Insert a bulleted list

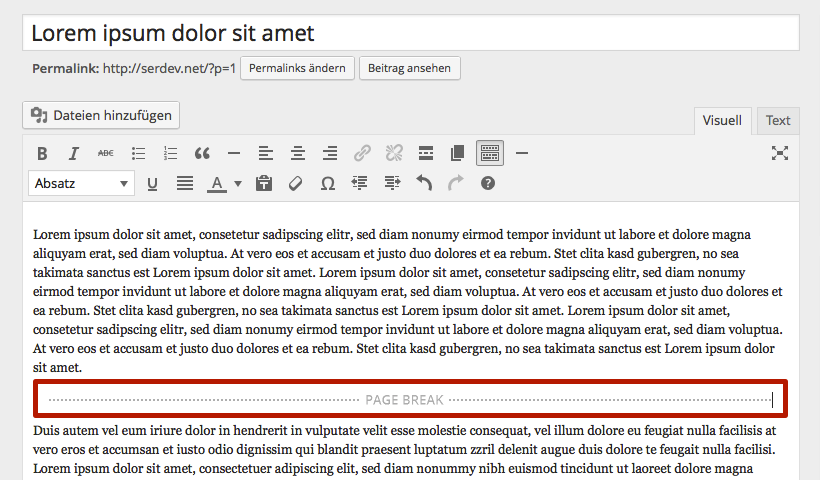tap(139, 153)
